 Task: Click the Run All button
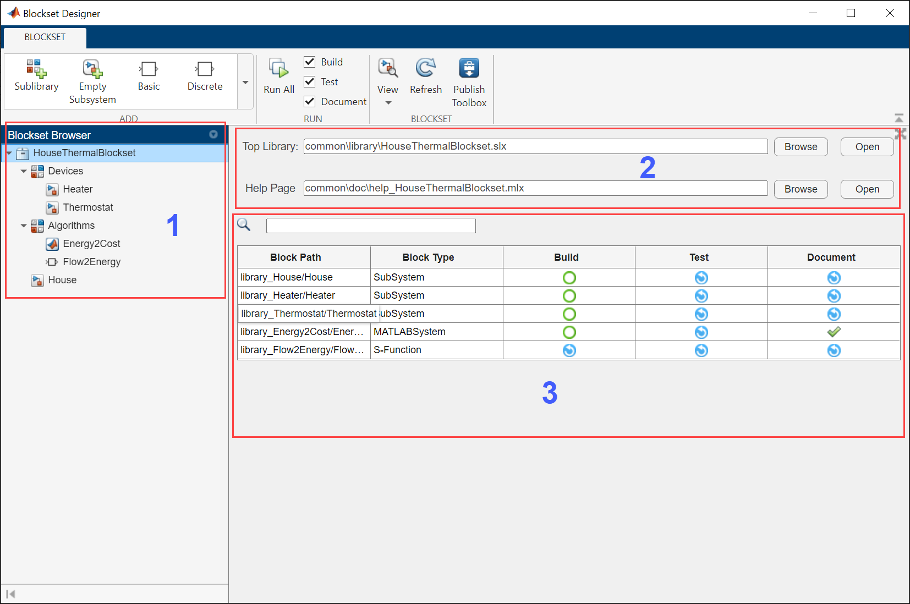pyautogui.click(x=279, y=72)
